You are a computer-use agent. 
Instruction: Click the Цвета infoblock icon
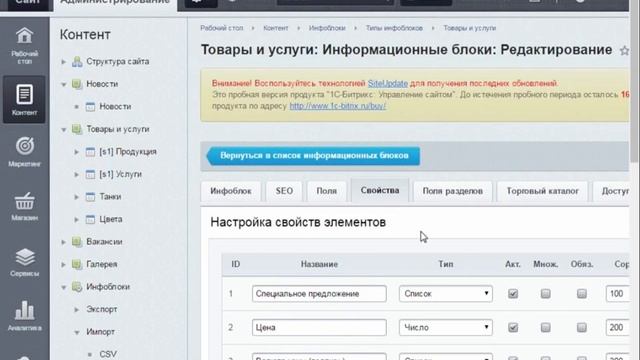[90, 219]
